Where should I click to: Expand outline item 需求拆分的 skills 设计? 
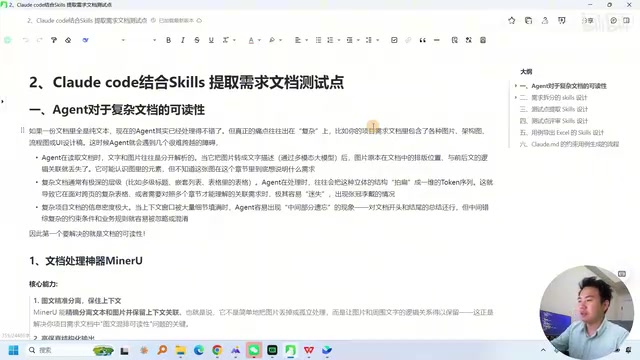[x=516, y=98]
